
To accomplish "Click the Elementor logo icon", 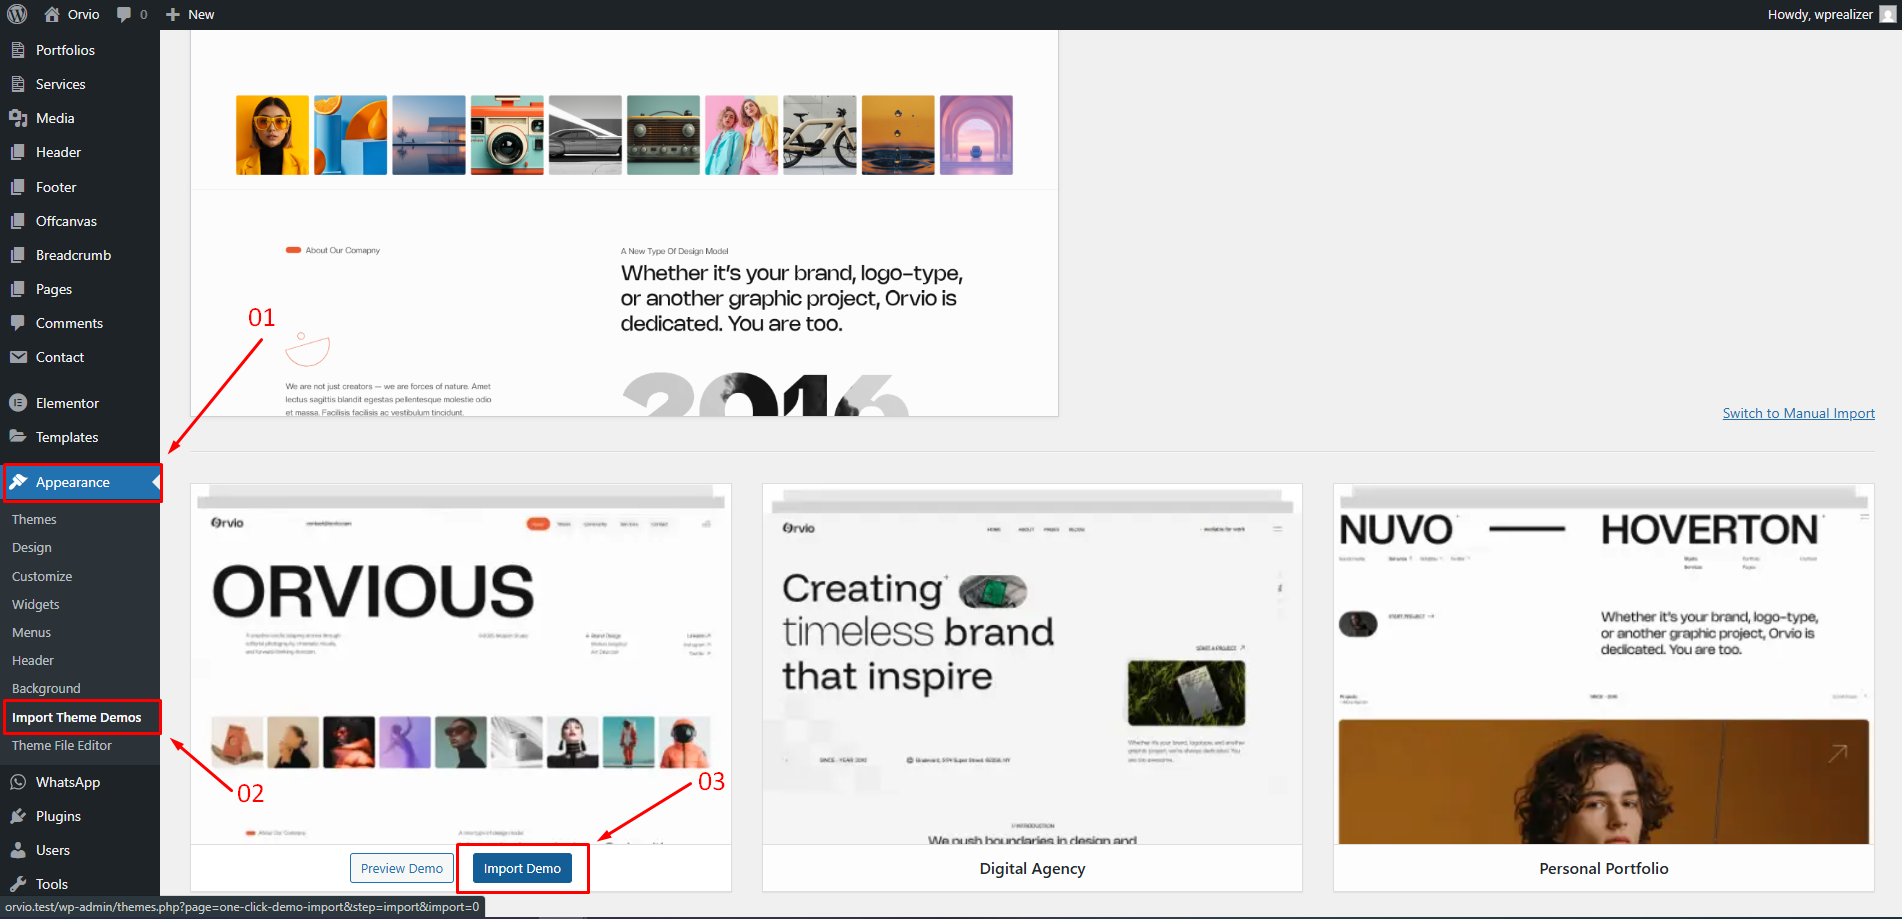I will [18, 403].
